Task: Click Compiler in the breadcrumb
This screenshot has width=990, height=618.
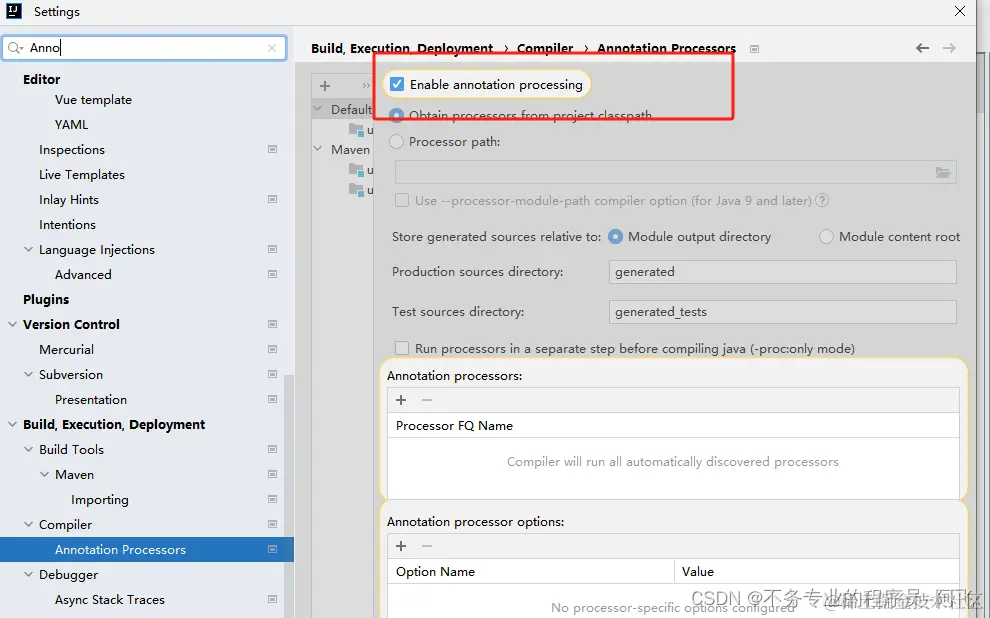Action: tap(545, 49)
